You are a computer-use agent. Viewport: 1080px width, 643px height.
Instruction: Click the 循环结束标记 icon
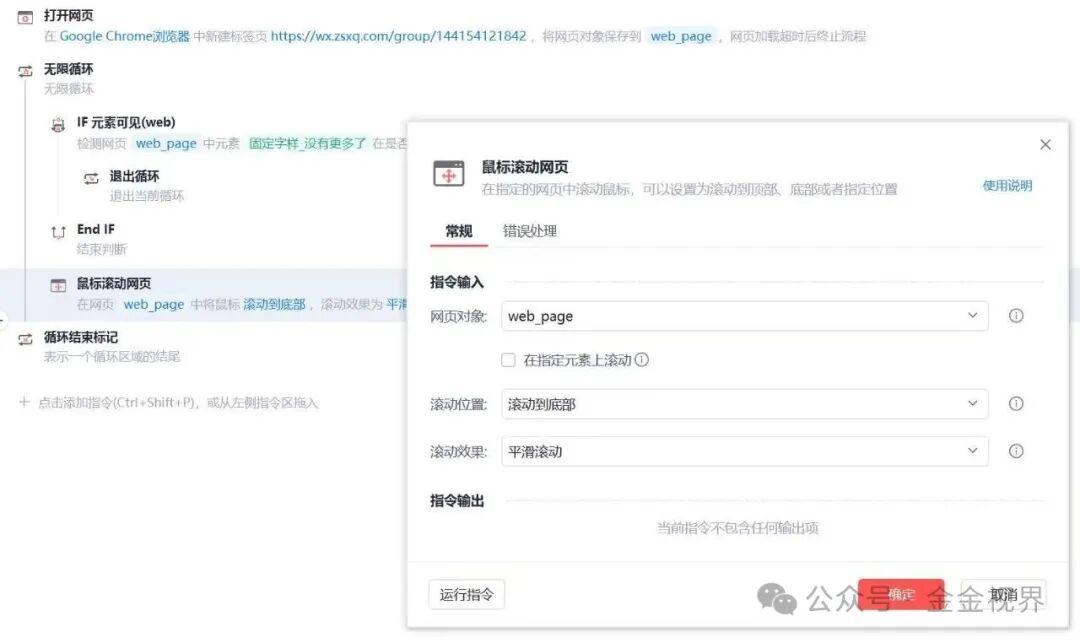(x=25, y=338)
